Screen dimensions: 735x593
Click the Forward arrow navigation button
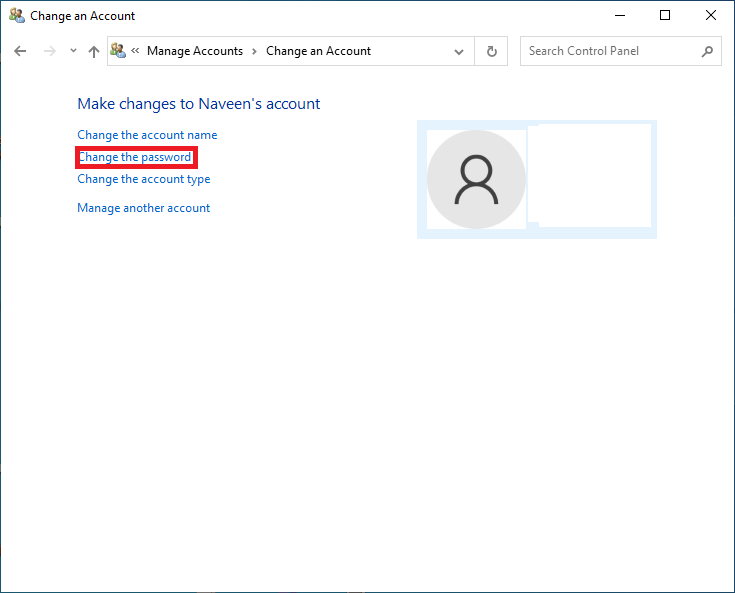coord(49,51)
